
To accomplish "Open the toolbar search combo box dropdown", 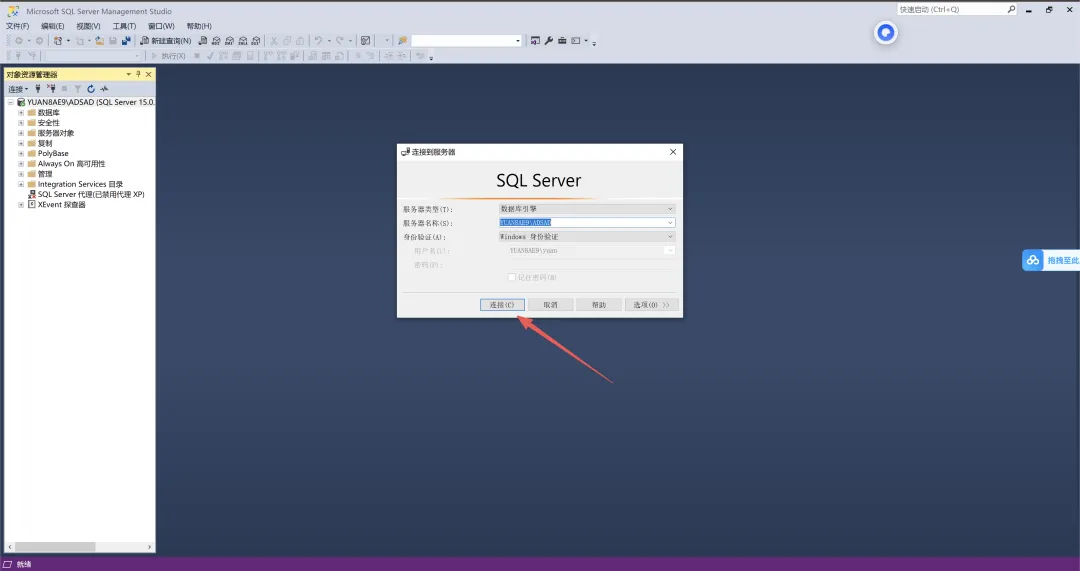I will click(x=518, y=41).
